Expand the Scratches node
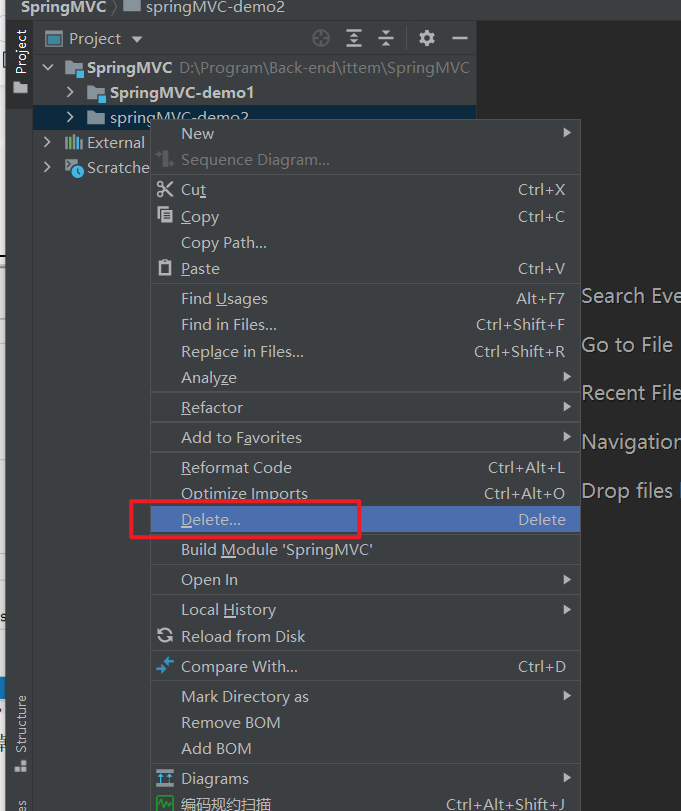This screenshot has width=681, height=811. tap(47, 167)
